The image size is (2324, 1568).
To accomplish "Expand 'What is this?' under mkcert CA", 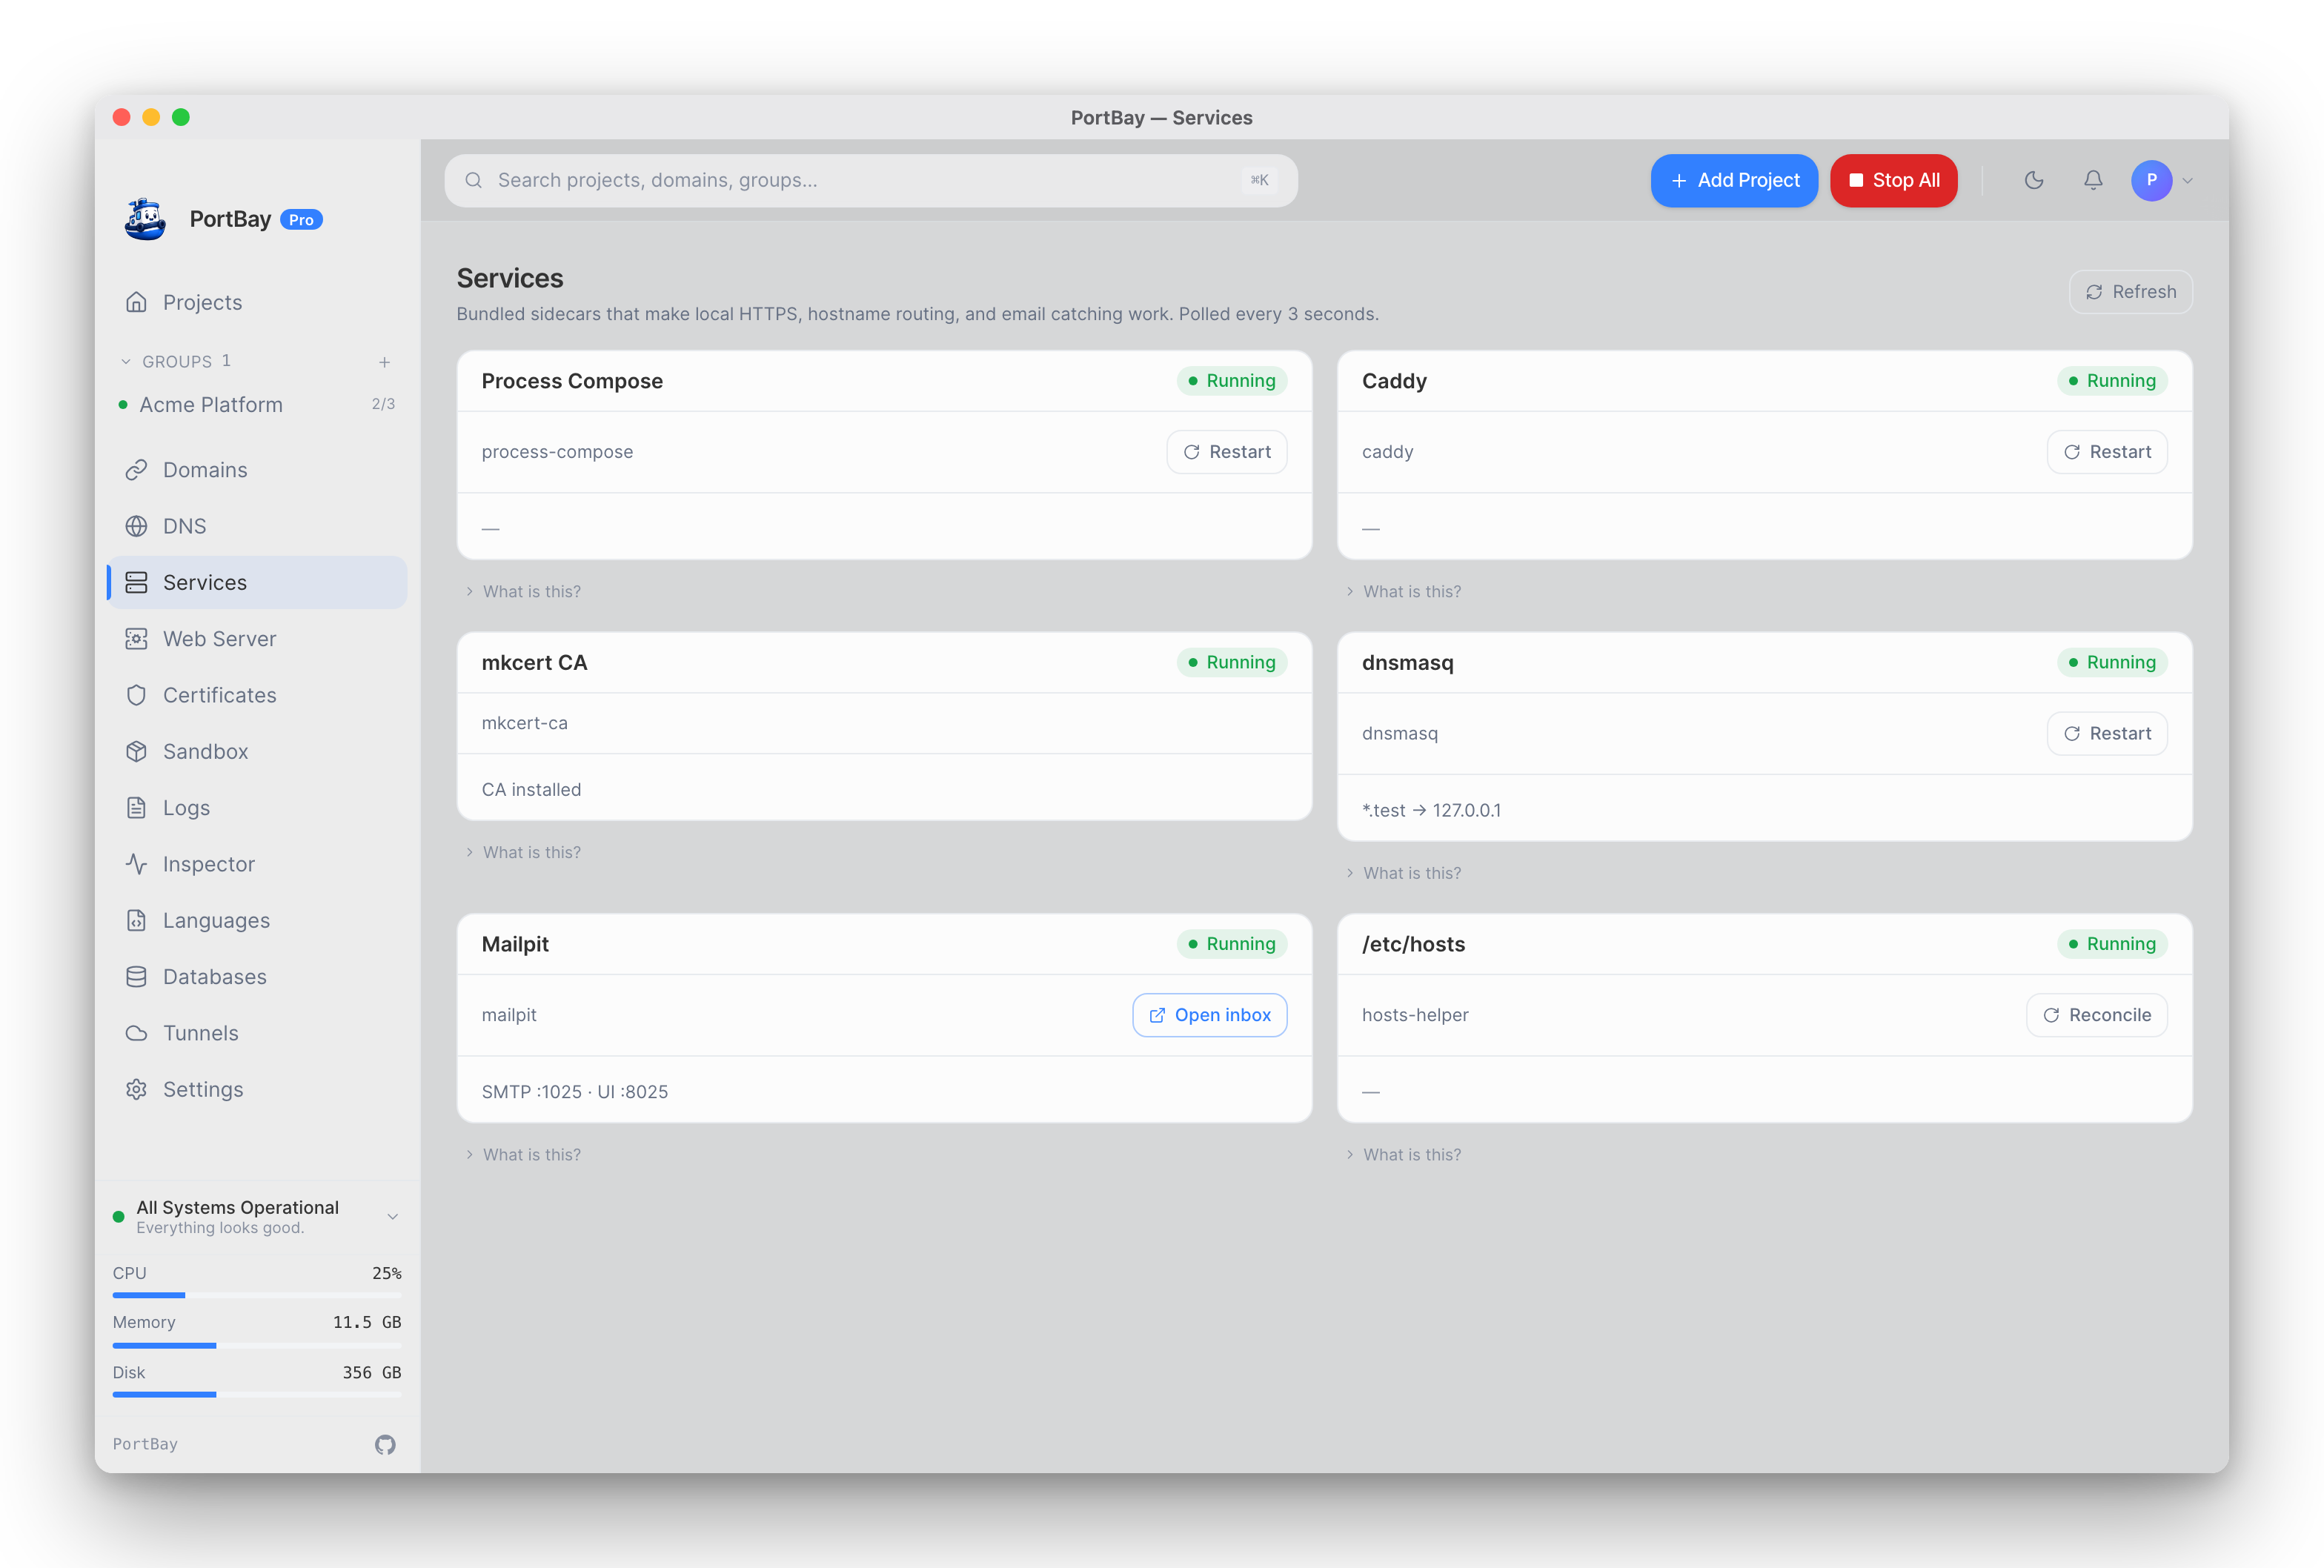I will [523, 853].
